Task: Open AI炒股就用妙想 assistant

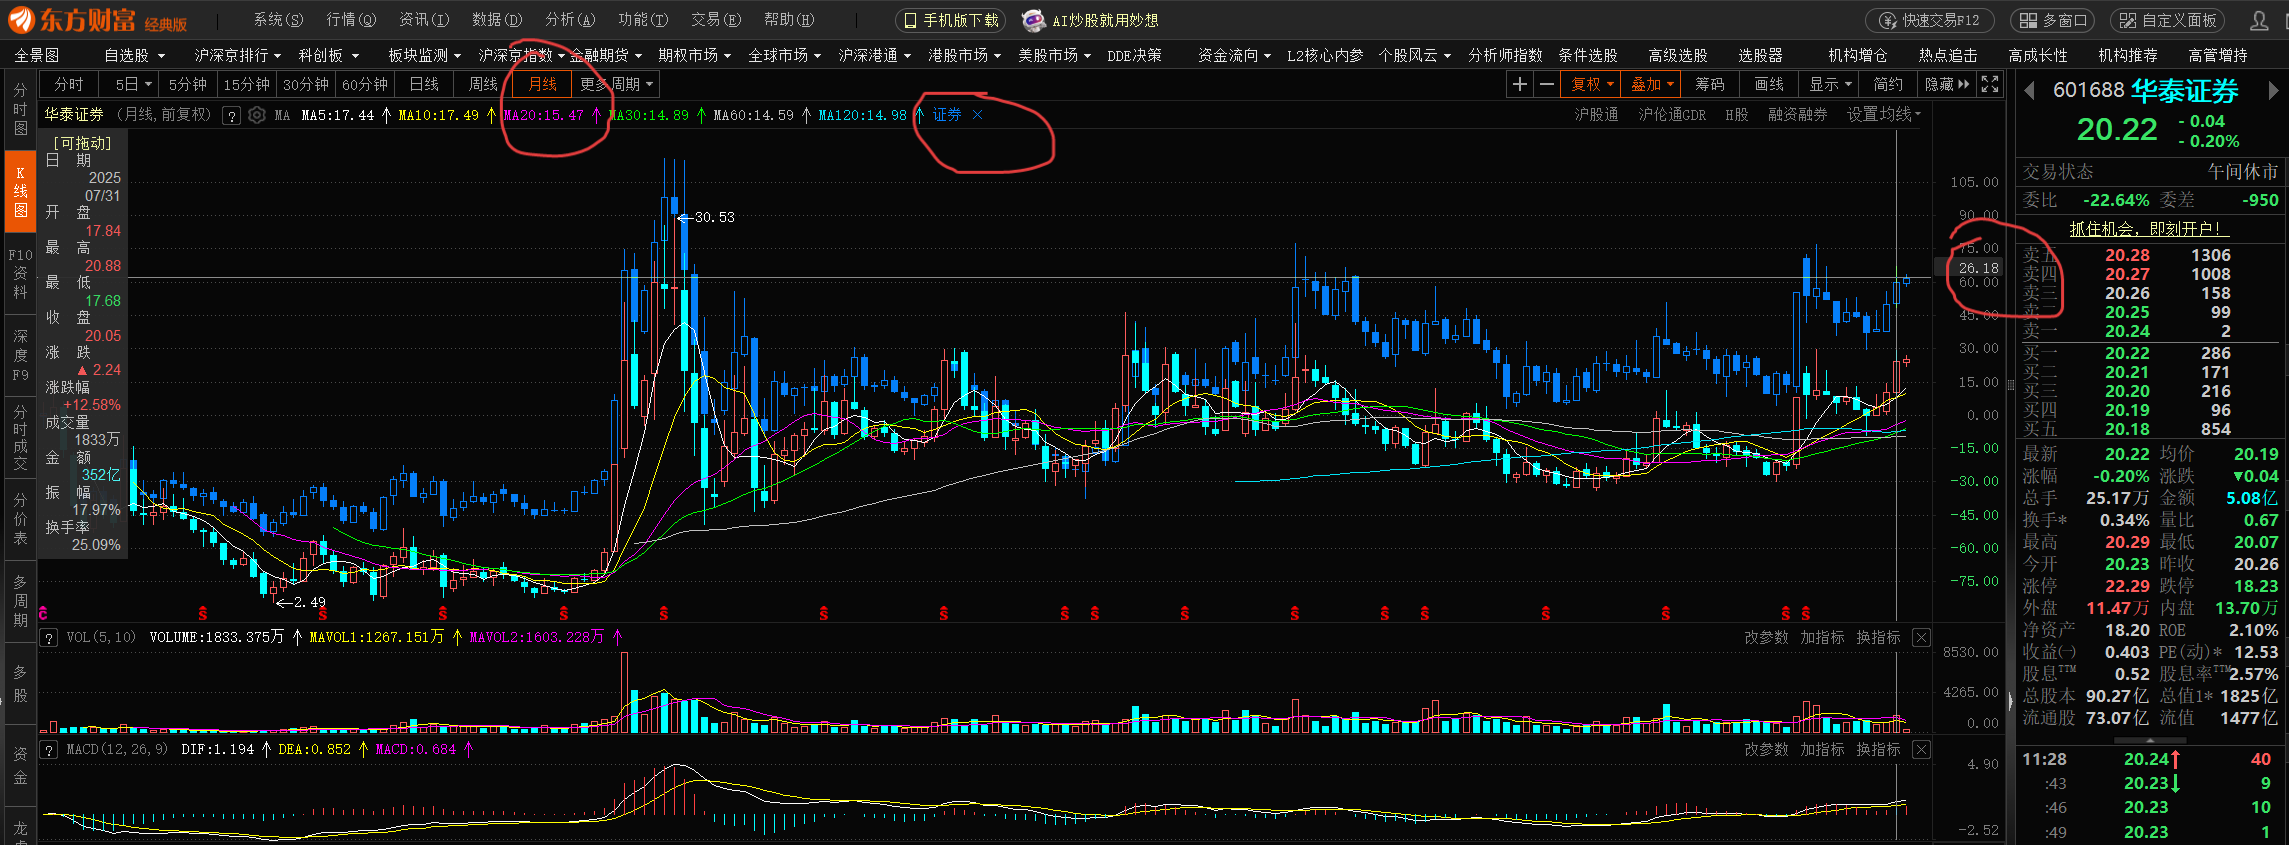Action: (x=1091, y=20)
